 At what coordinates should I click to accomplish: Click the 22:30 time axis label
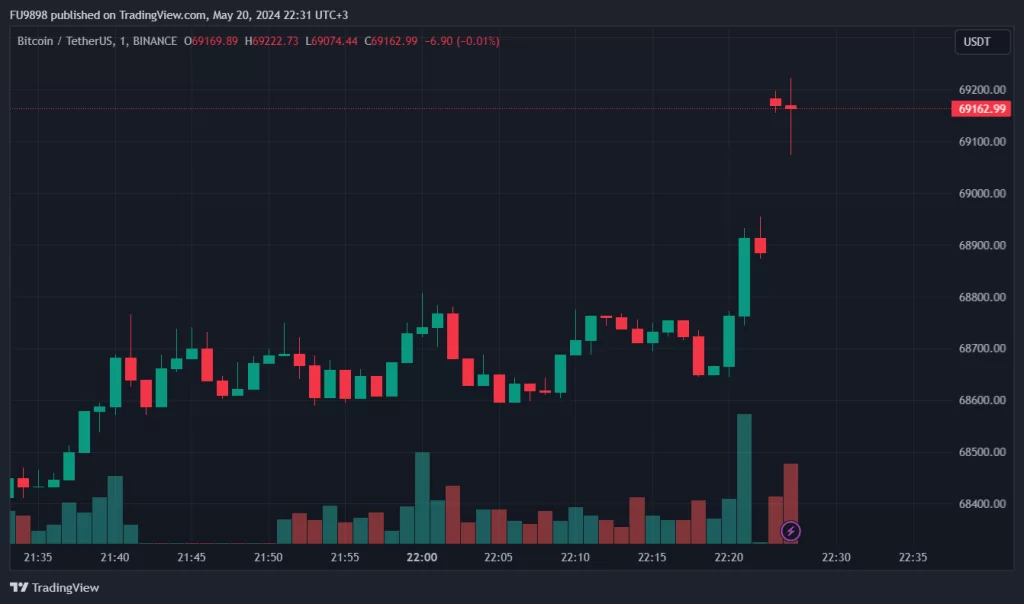pos(836,557)
